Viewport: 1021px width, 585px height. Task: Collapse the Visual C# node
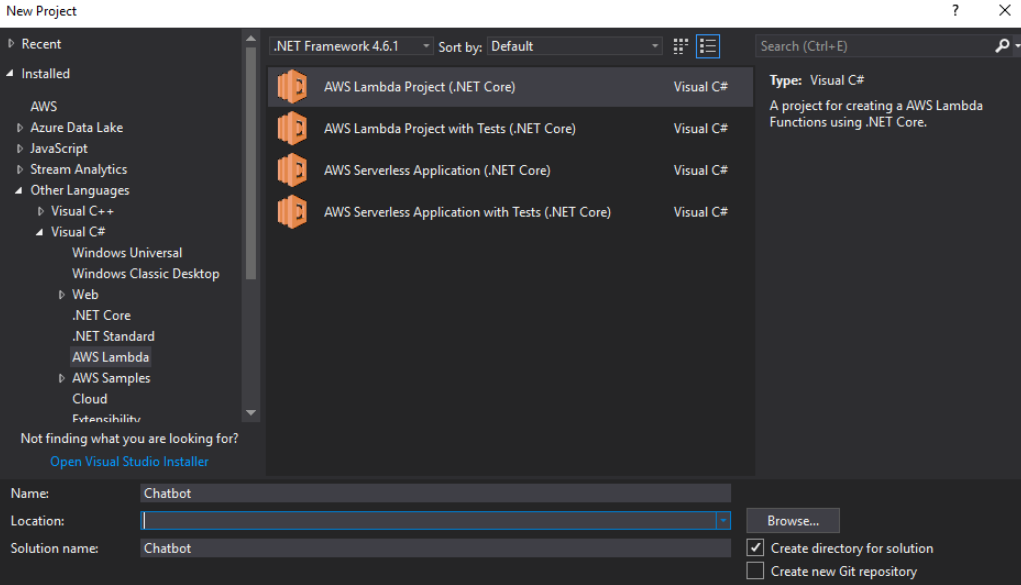tap(39, 232)
